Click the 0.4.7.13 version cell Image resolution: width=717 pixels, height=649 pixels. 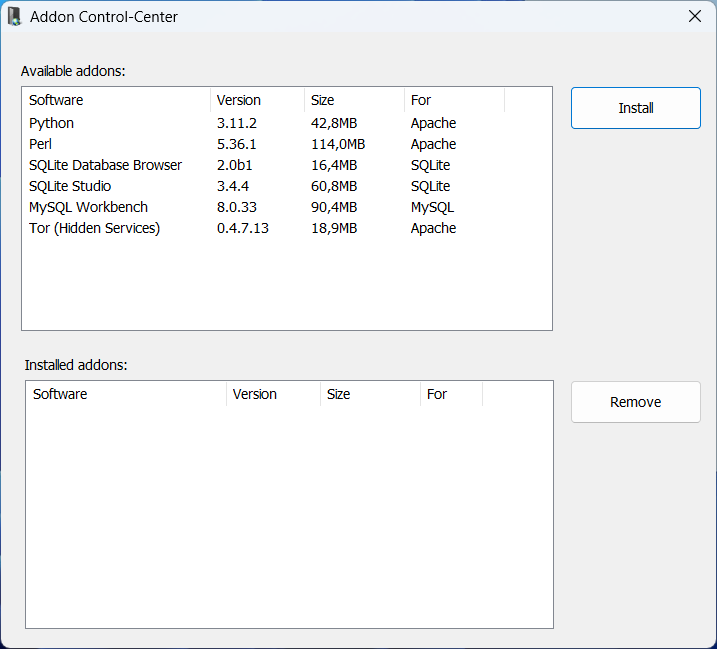click(243, 228)
